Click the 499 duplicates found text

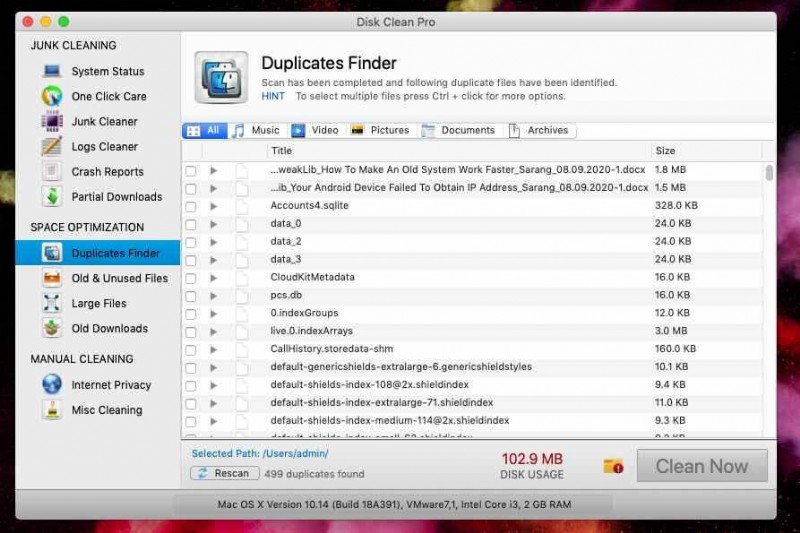pyautogui.click(x=314, y=474)
